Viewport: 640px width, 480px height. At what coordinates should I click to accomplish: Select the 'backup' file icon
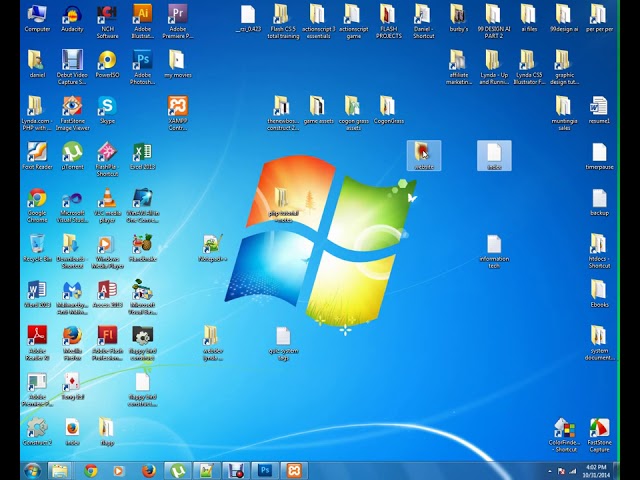point(600,202)
